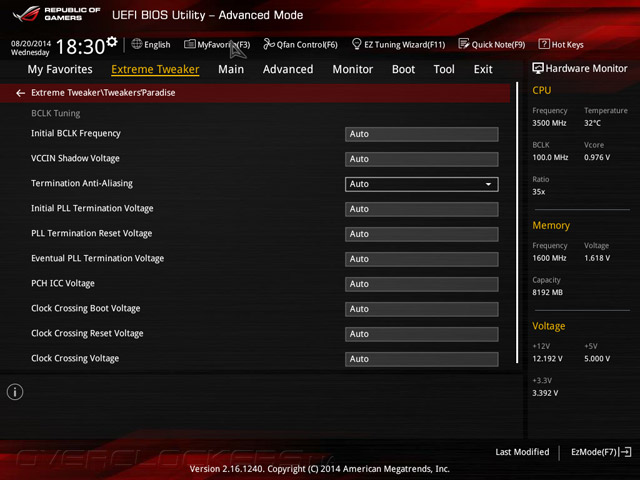Switch to the Tool tab
The width and height of the screenshot is (640, 480).
[x=444, y=69]
